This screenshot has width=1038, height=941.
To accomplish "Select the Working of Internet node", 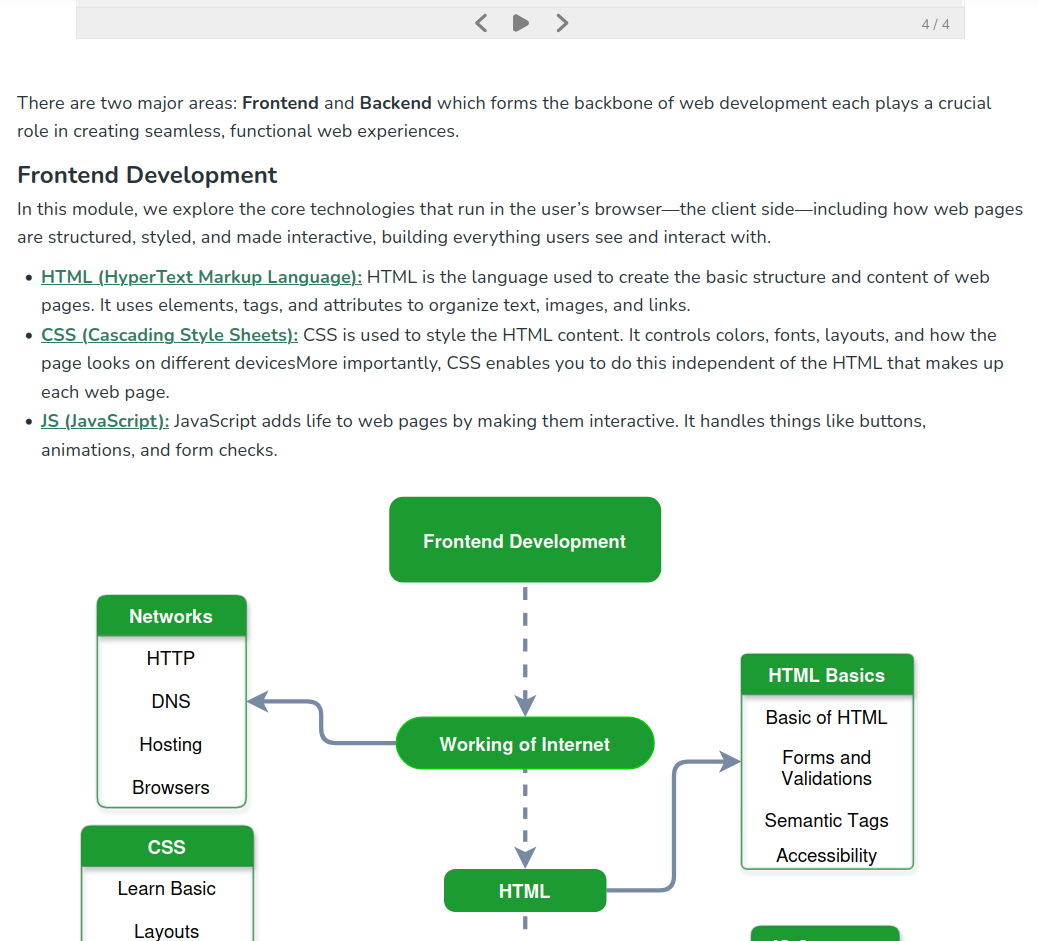I will [525, 744].
